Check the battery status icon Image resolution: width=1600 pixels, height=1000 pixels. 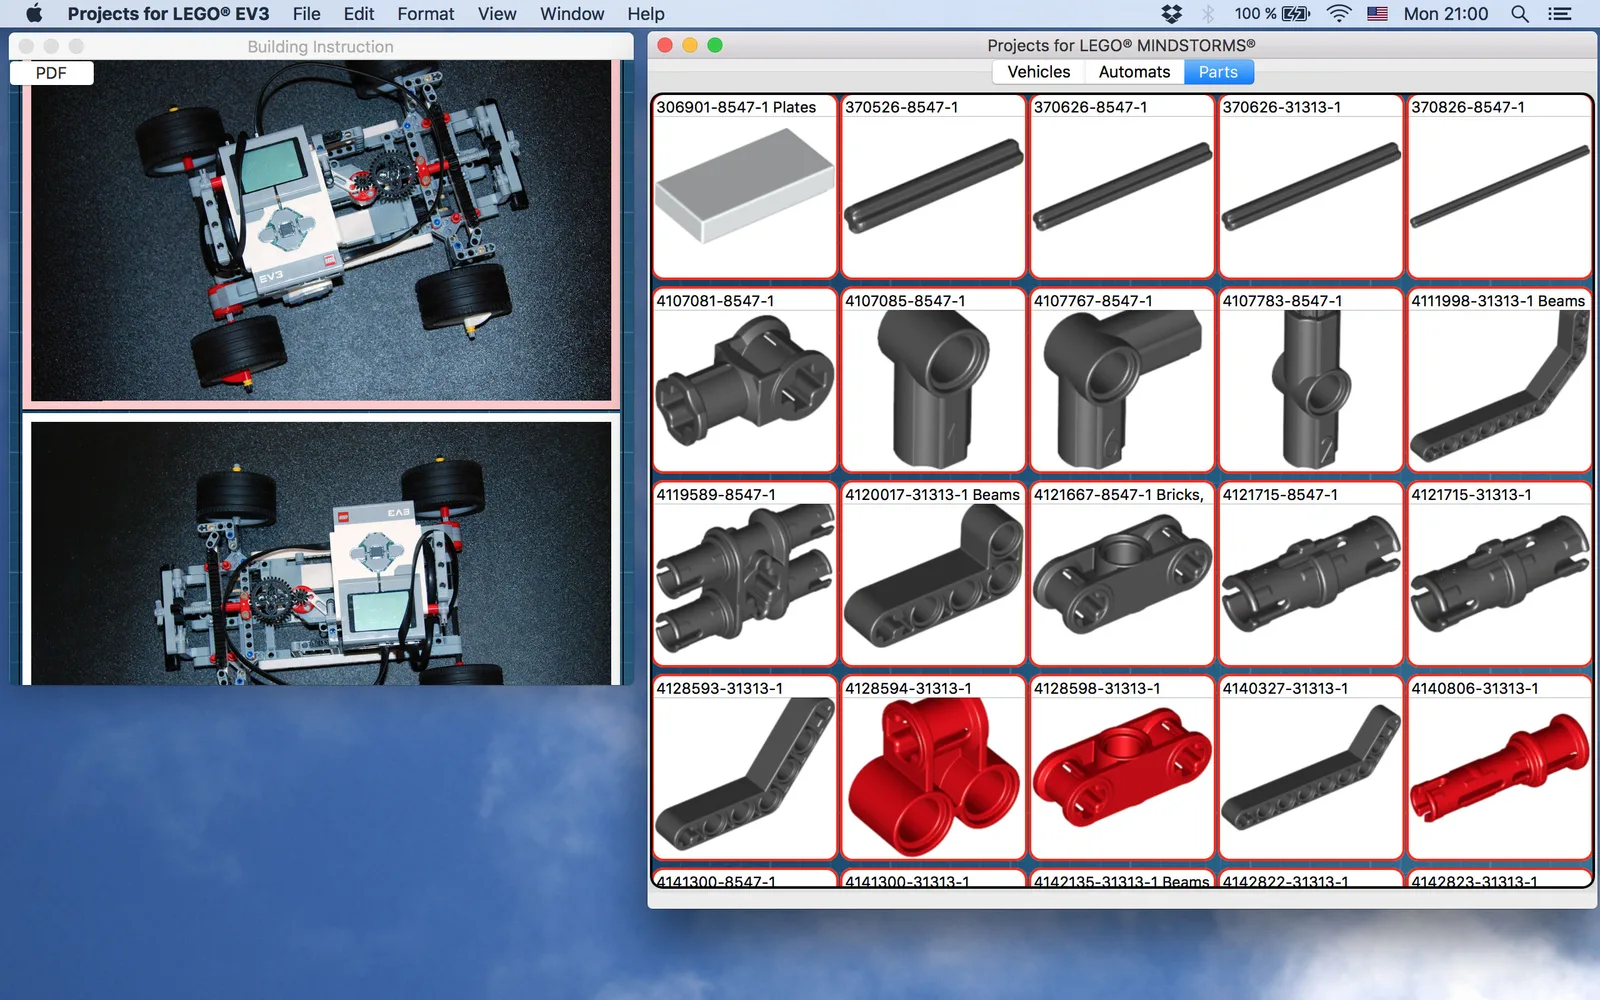pos(1296,14)
